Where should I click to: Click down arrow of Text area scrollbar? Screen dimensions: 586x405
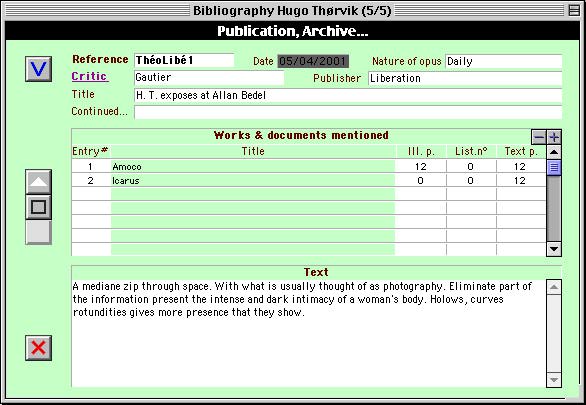point(554,380)
